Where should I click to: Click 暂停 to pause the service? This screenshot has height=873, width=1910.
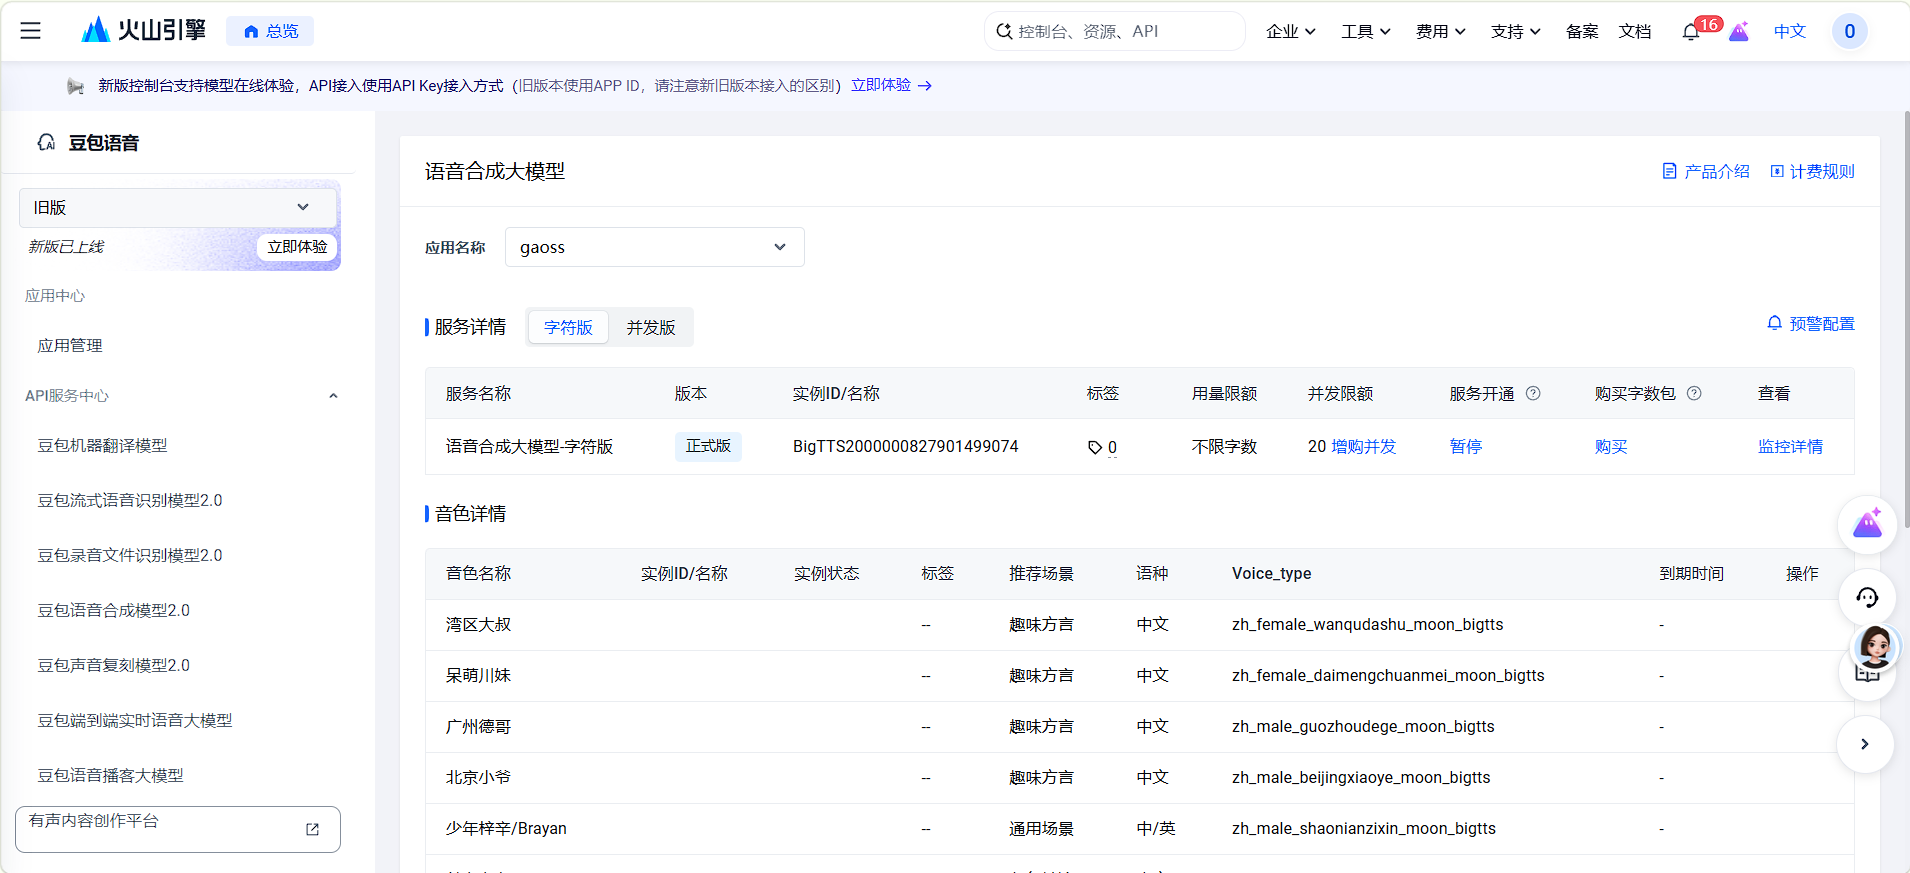(x=1466, y=446)
